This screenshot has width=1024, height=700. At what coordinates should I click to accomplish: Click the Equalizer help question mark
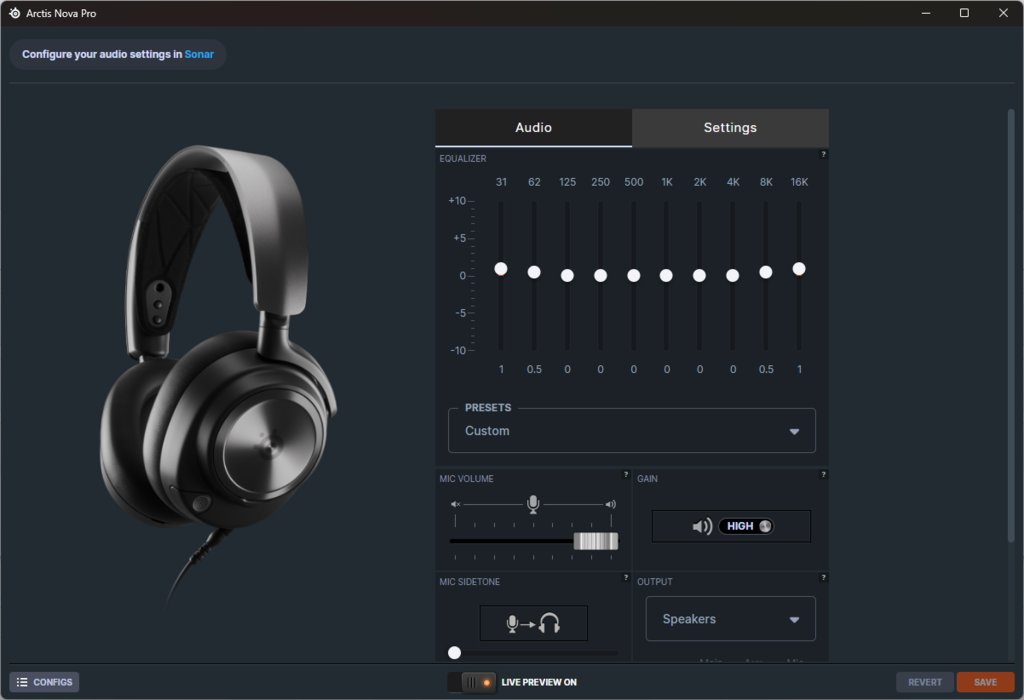(823, 155)
